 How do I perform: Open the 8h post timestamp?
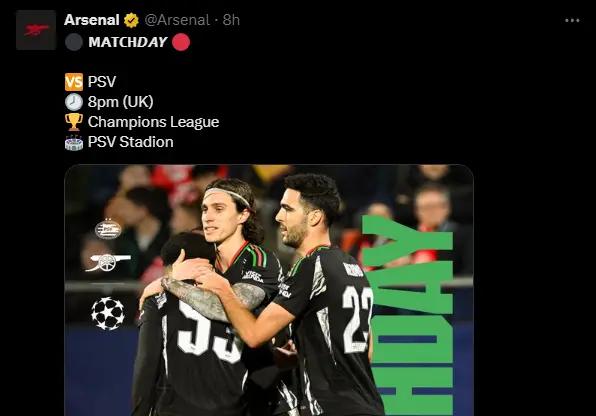(231, 20)
